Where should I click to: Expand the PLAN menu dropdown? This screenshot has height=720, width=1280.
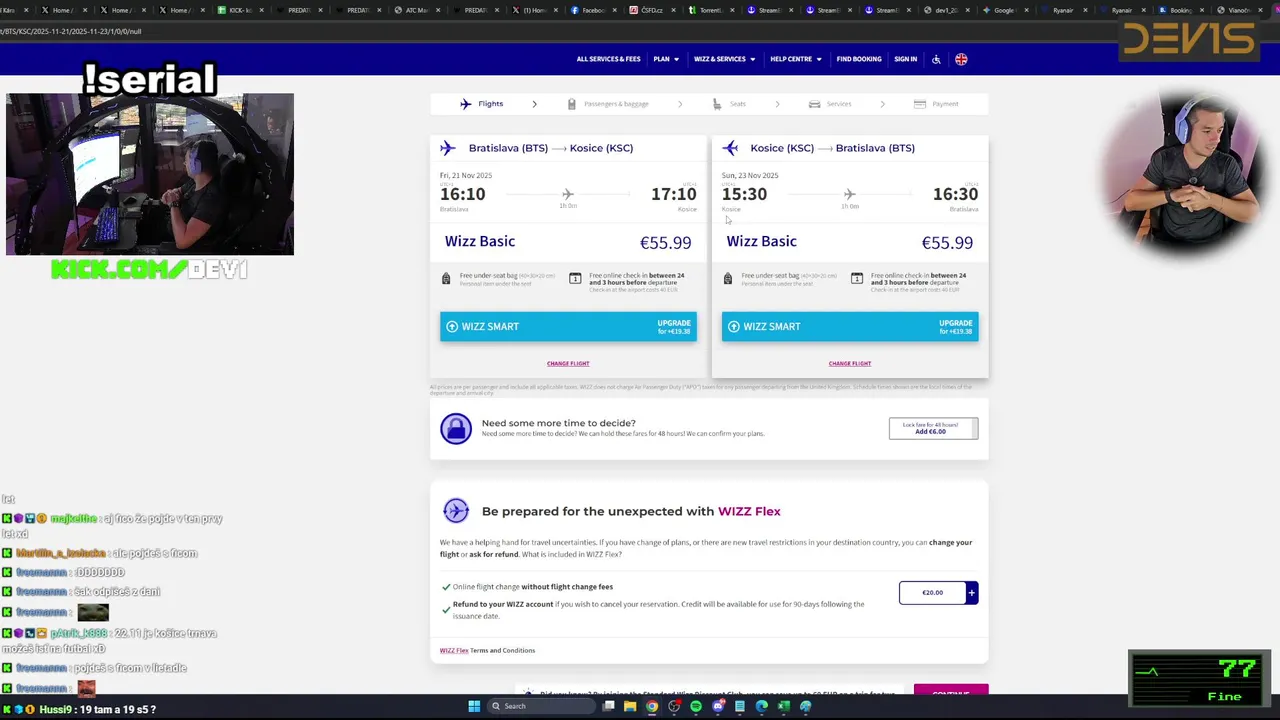(666, 59)
